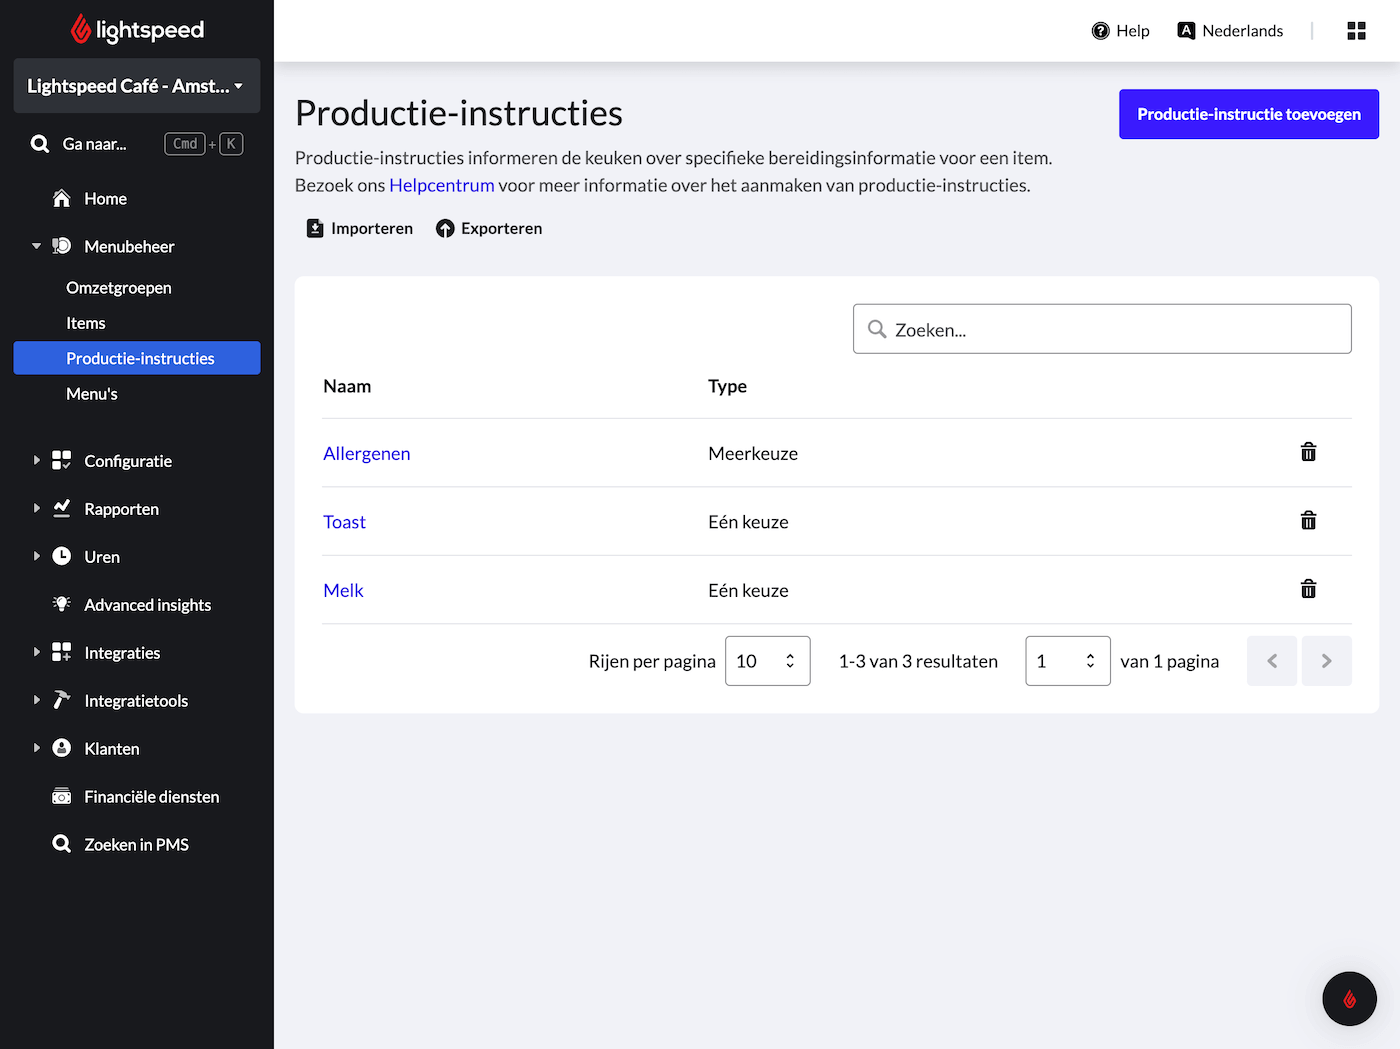Viewport: 1400px width, 1049px height.
Task: Delete the Allergenen row via trash icon
Action: tap(1308, 452)
